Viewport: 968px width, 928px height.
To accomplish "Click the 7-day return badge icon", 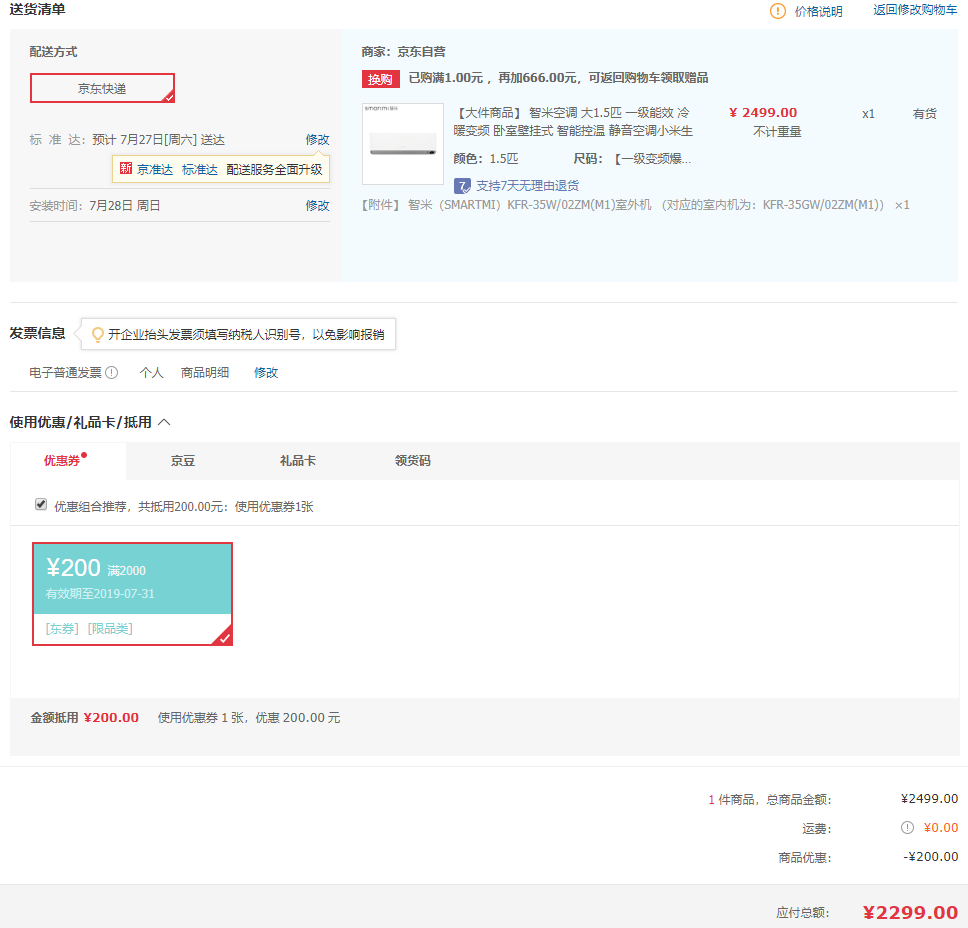I will [462, 186].
